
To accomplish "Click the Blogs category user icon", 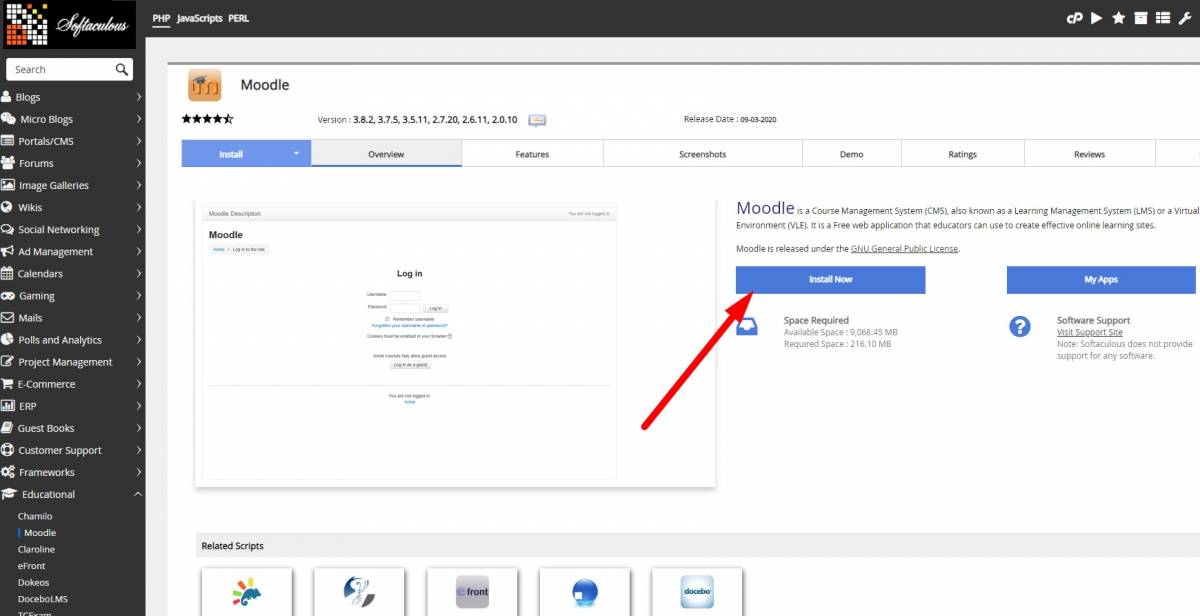I will [7, 97].
